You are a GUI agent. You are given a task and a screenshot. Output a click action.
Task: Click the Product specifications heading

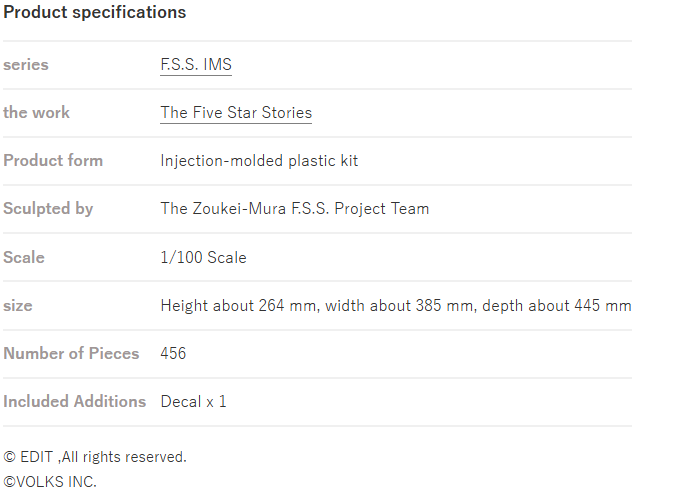94,12
